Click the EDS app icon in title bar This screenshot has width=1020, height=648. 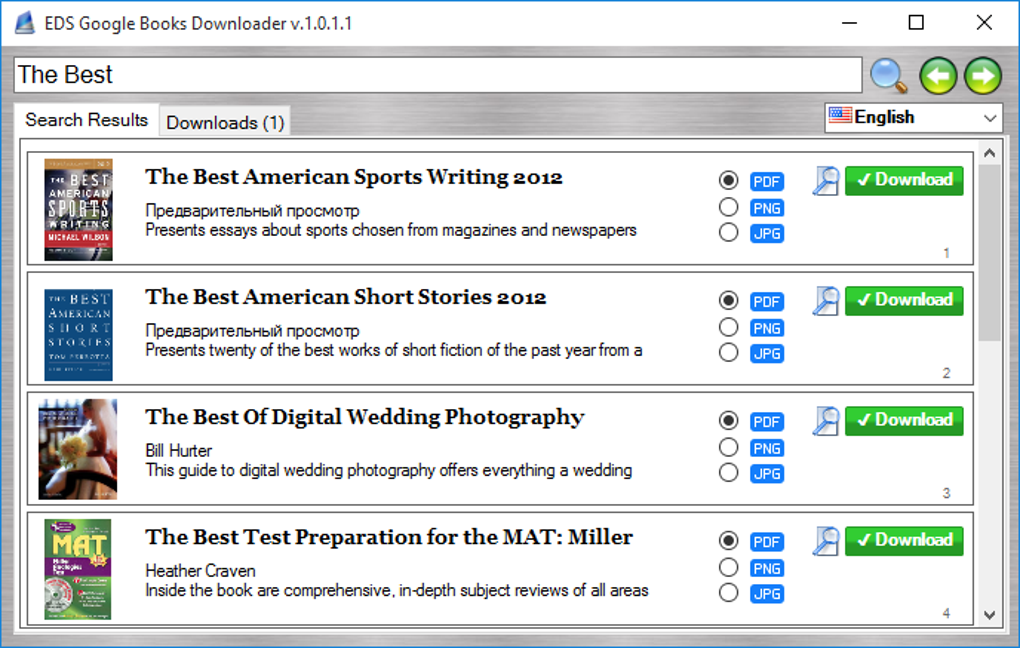pos(25,23)
